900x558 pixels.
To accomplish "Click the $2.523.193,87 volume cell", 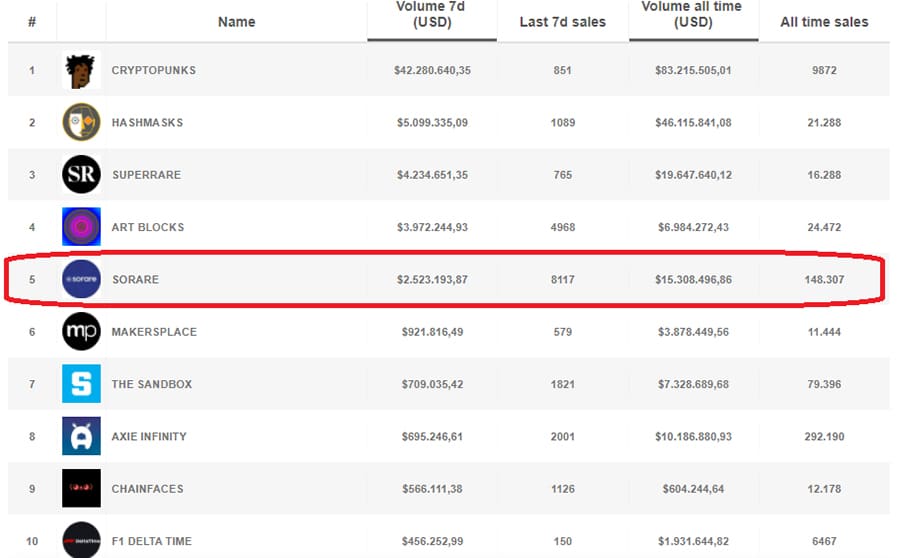I will (432, 279).
